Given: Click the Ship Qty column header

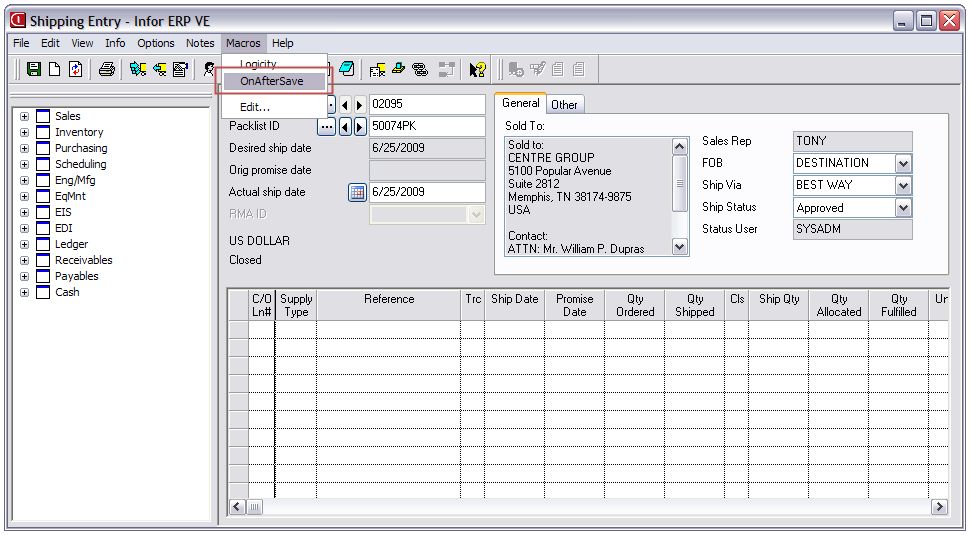Looking at the screenshot, I should [x=779, y=305].
